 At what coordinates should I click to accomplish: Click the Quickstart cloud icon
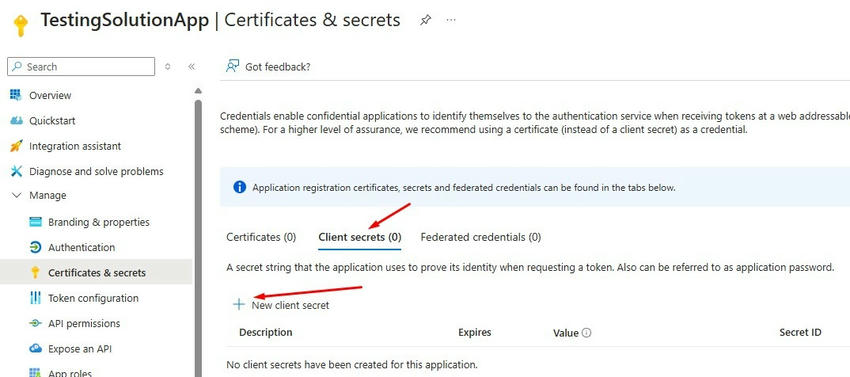16,120
